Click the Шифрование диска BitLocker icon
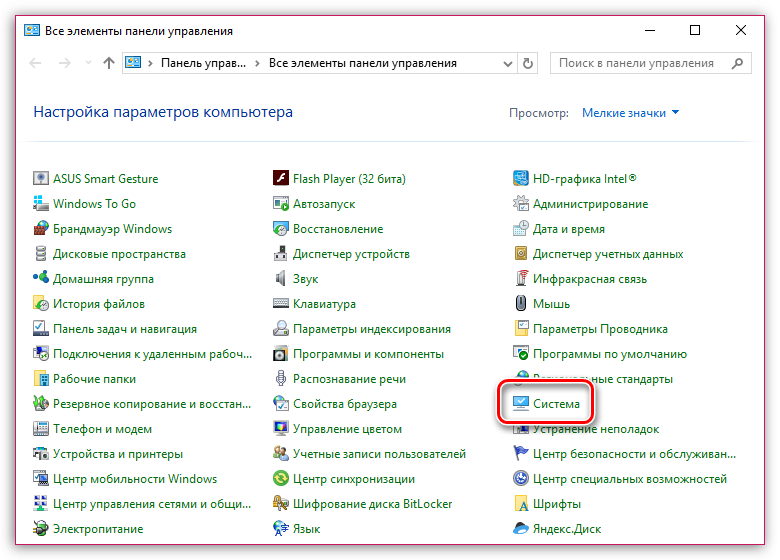 coord(281,504)
